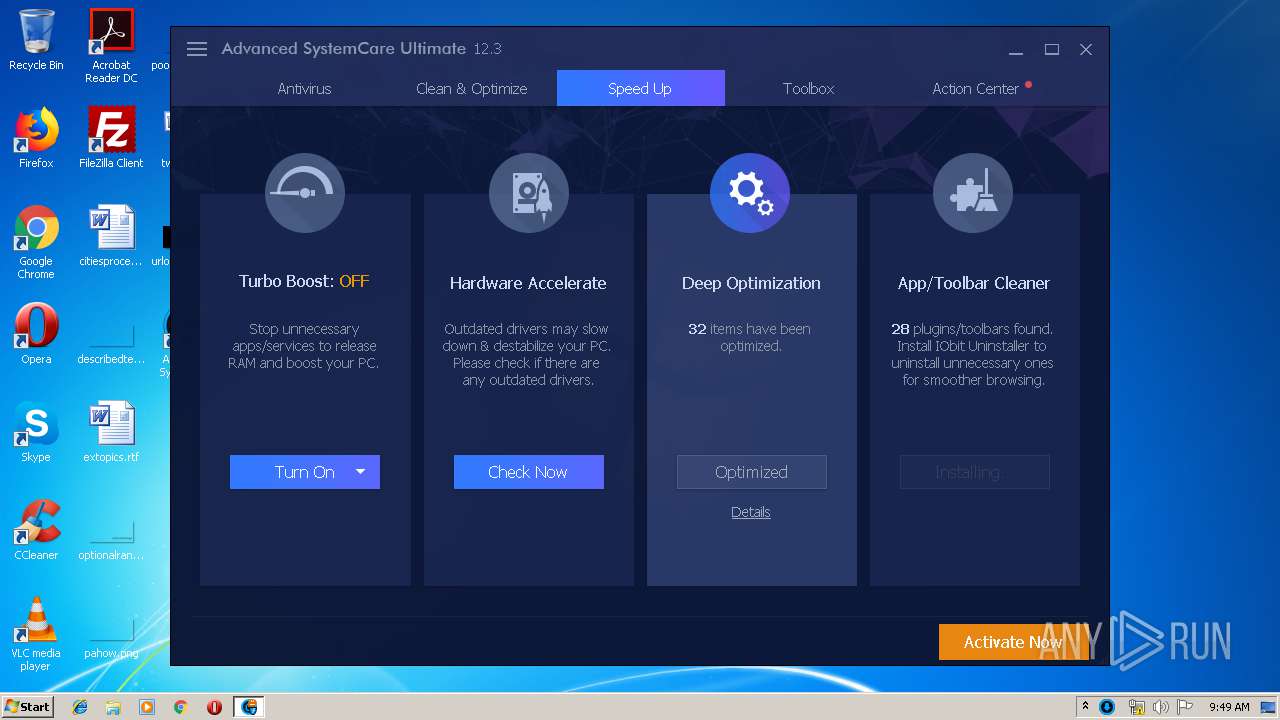Click the App/Toolbar Cleaner heading
The image size is (1280, 720).
[974, 283]
